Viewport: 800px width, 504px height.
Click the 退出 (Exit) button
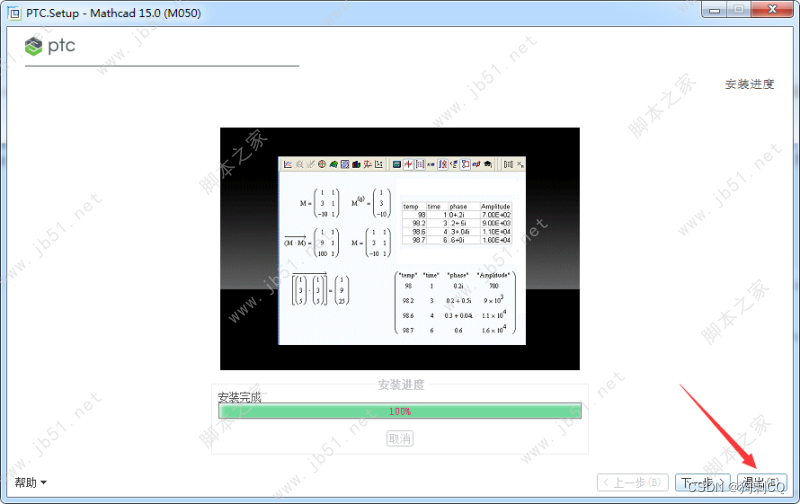pyautogui.click(x=762, y=482)
